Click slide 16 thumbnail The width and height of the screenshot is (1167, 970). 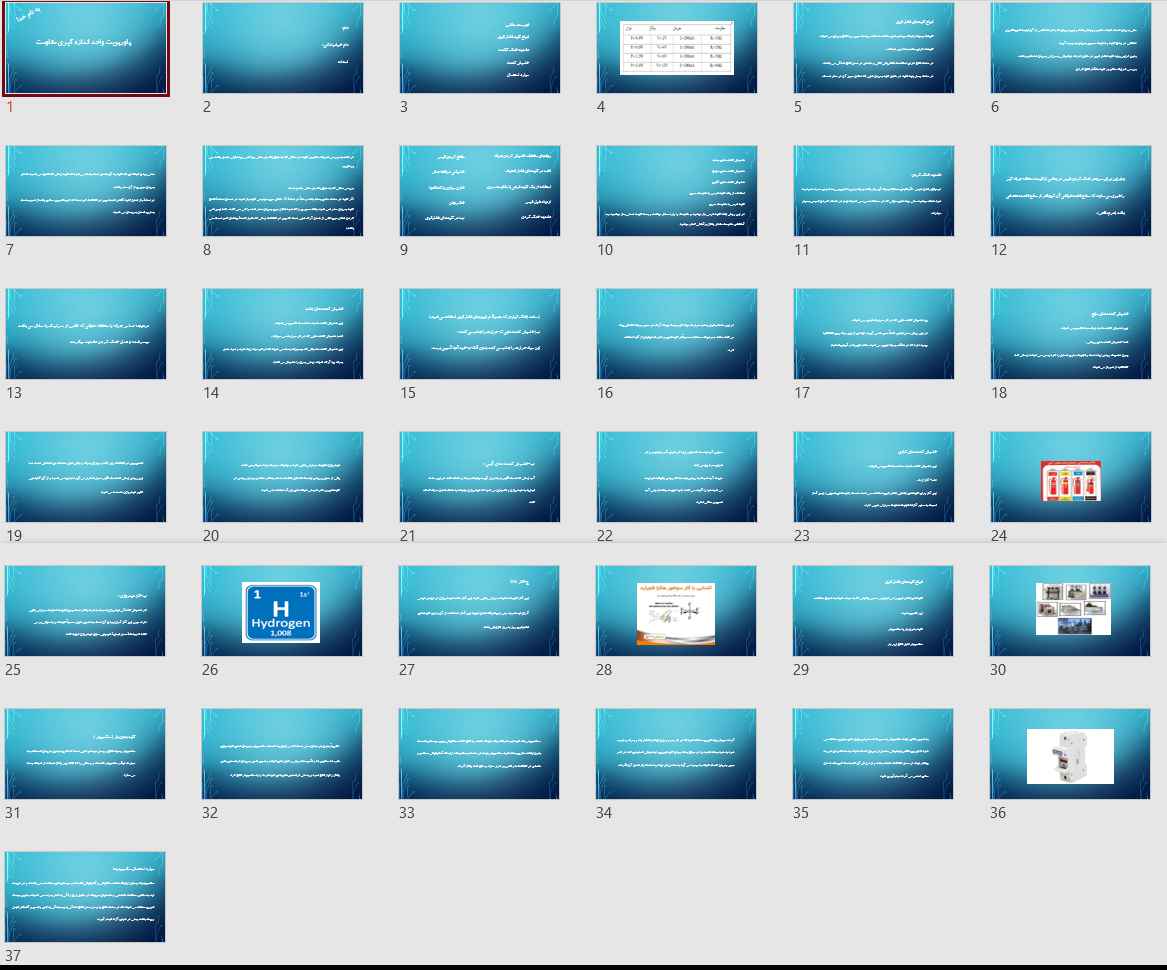tap(676, 334)
